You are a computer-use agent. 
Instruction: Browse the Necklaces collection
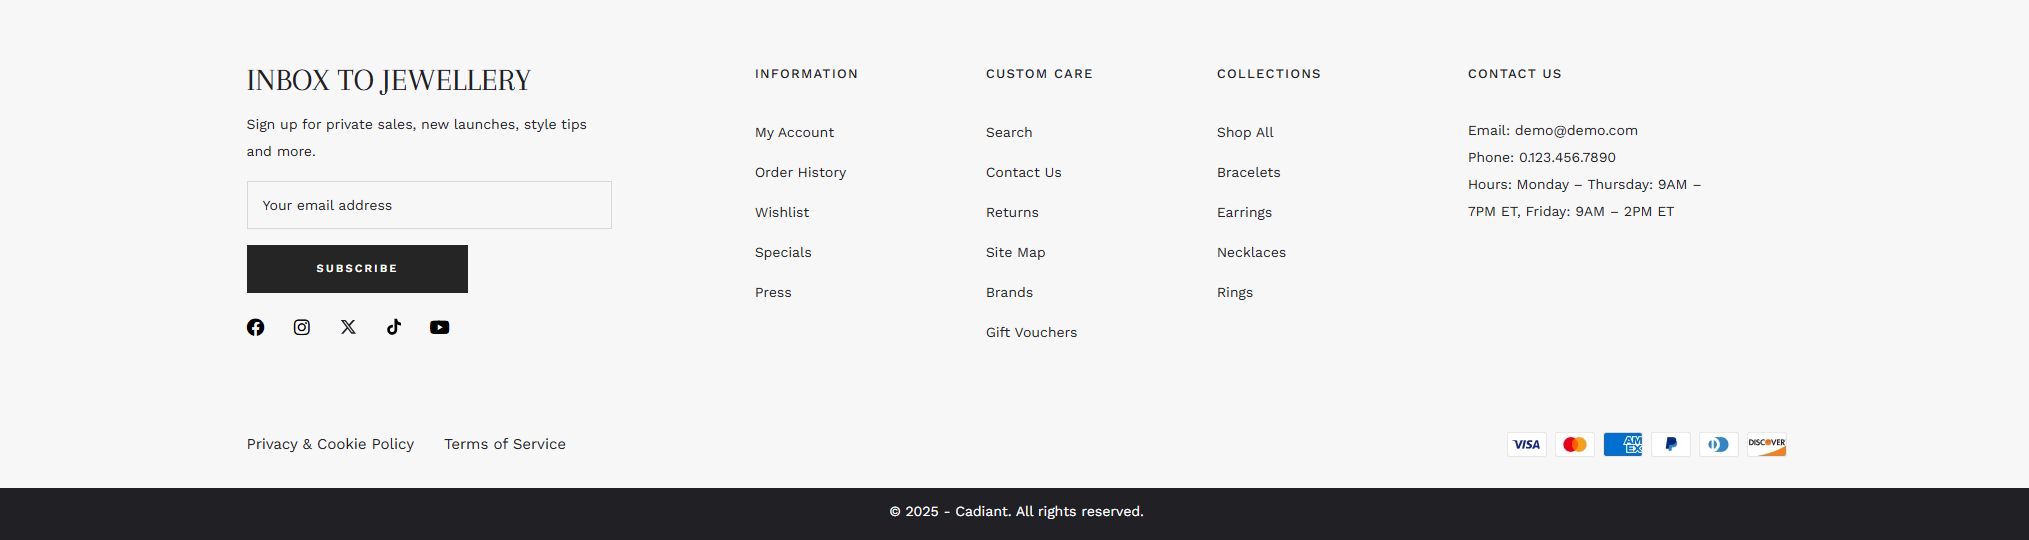coord(1251,252)
